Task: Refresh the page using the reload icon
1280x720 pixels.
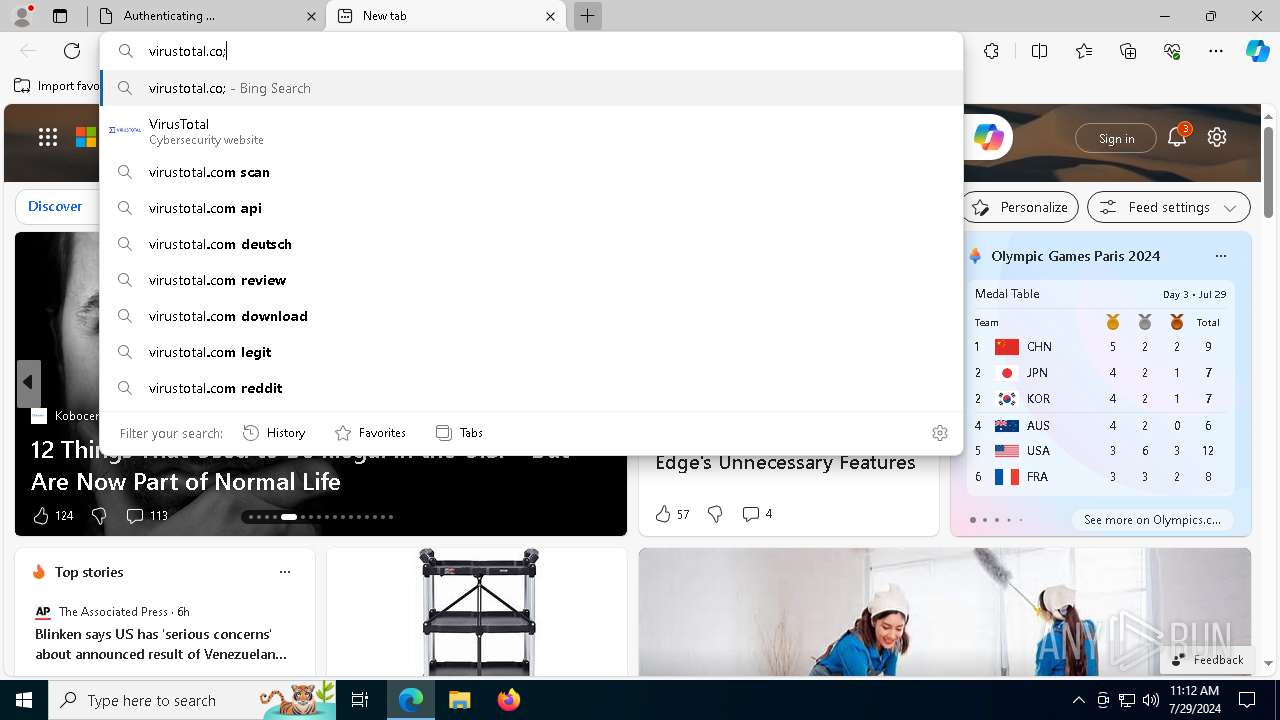Action: [72, 51]
